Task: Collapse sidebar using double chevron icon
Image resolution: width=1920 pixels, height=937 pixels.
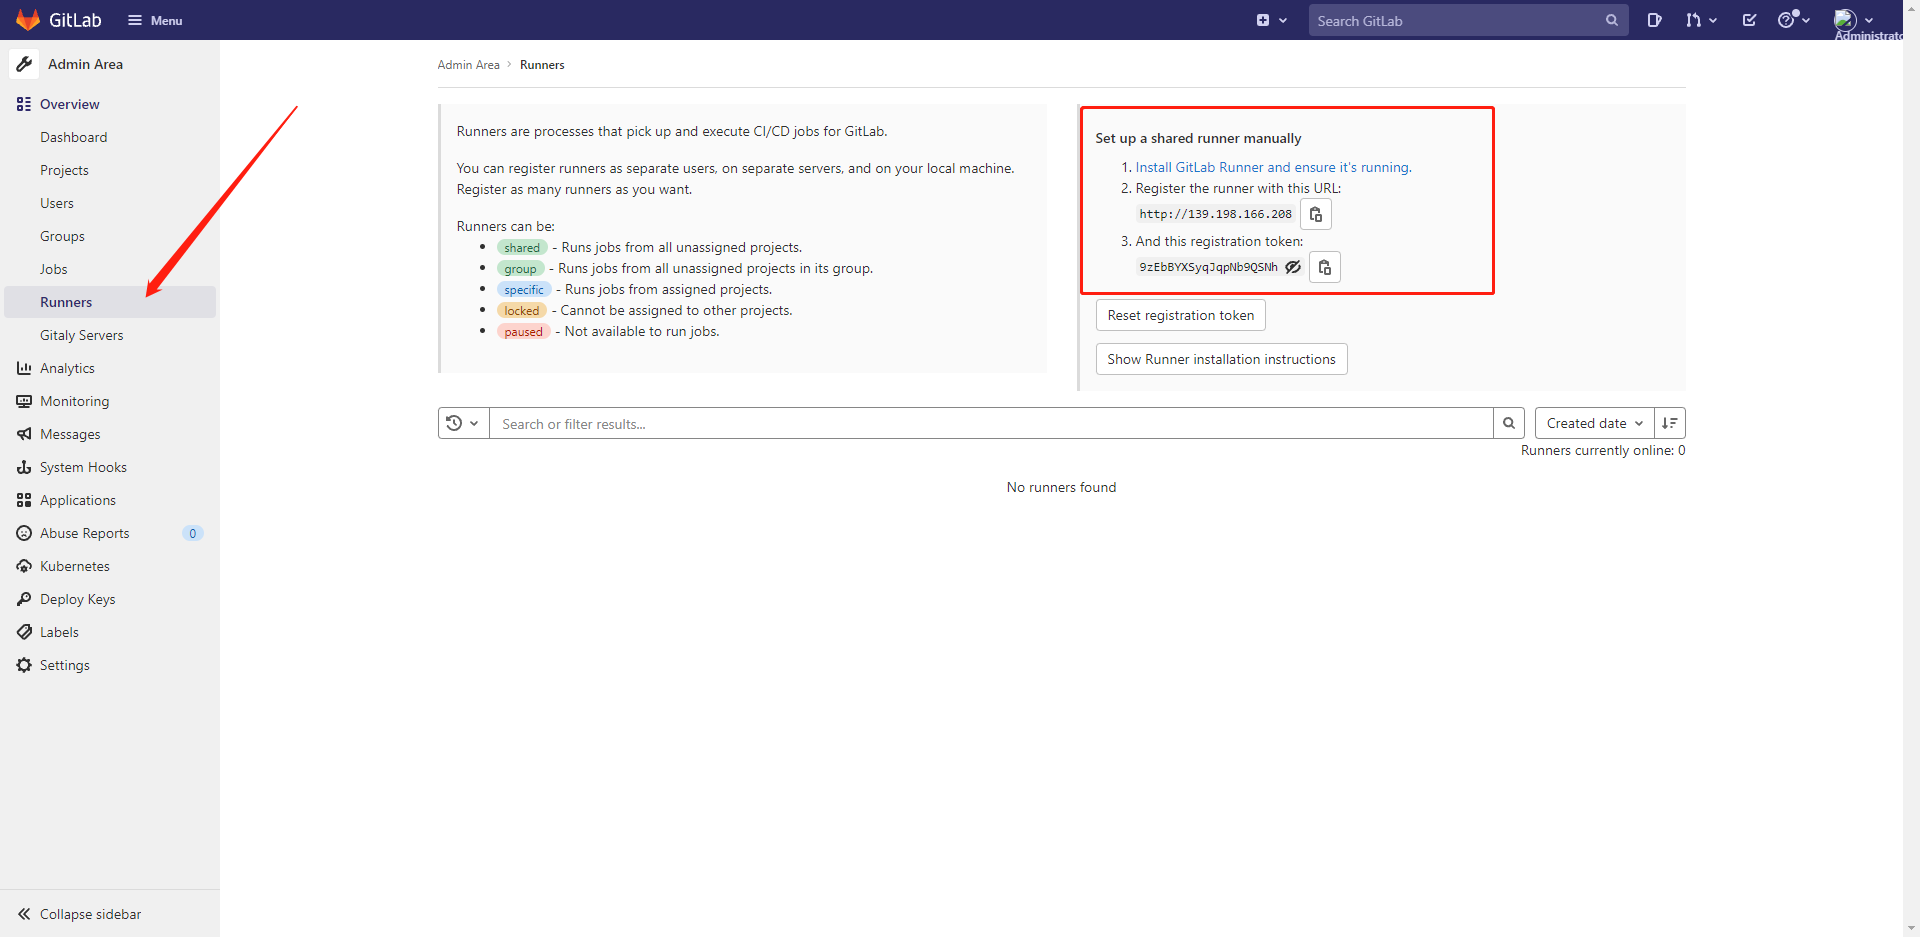Action: tap(24, 914)
